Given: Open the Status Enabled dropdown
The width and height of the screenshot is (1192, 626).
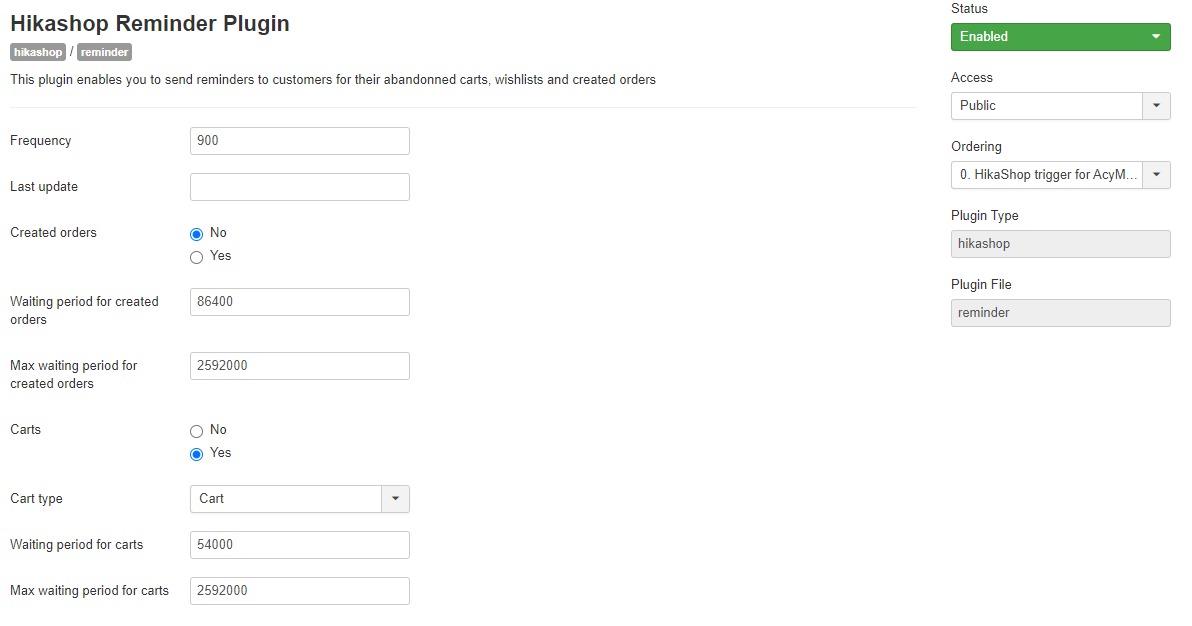Looking at the screenshot, I should 1060,37.
